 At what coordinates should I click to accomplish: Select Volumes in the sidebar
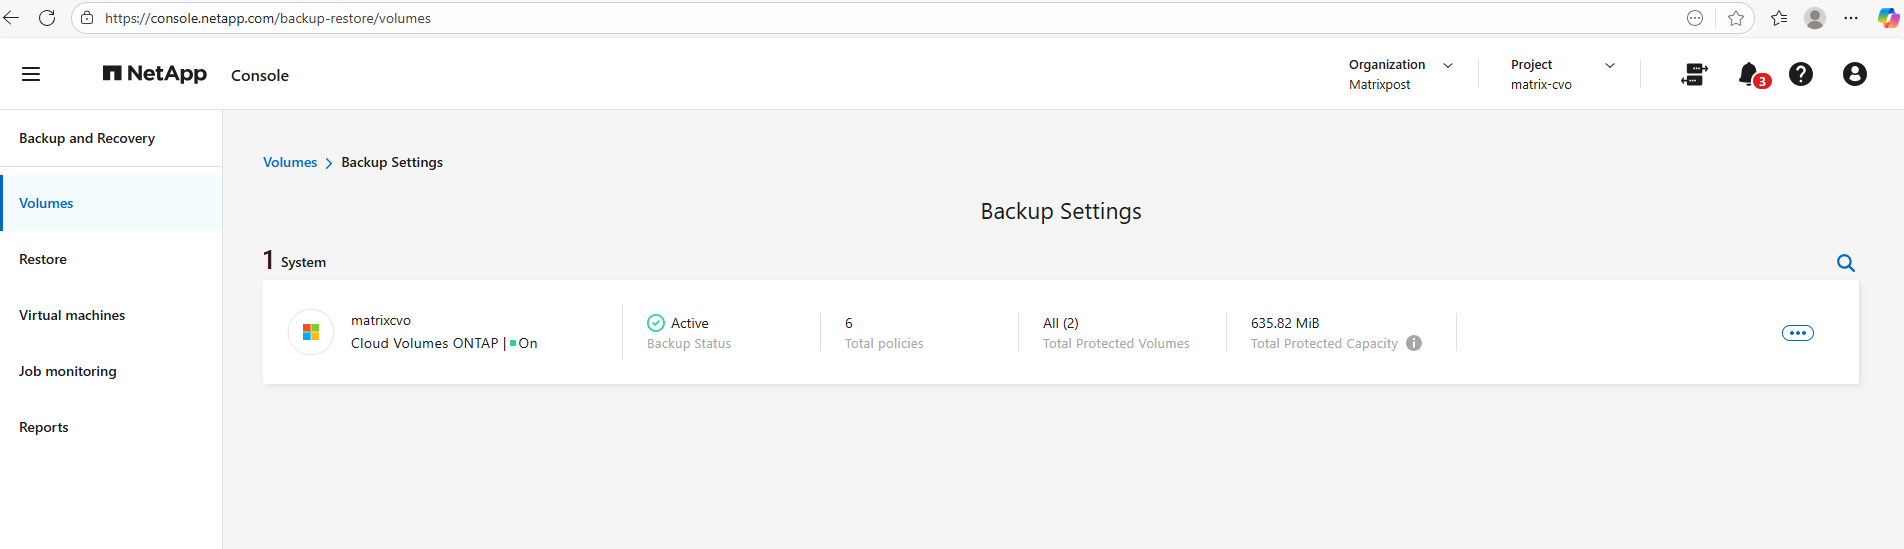click(x=46, y=203)
